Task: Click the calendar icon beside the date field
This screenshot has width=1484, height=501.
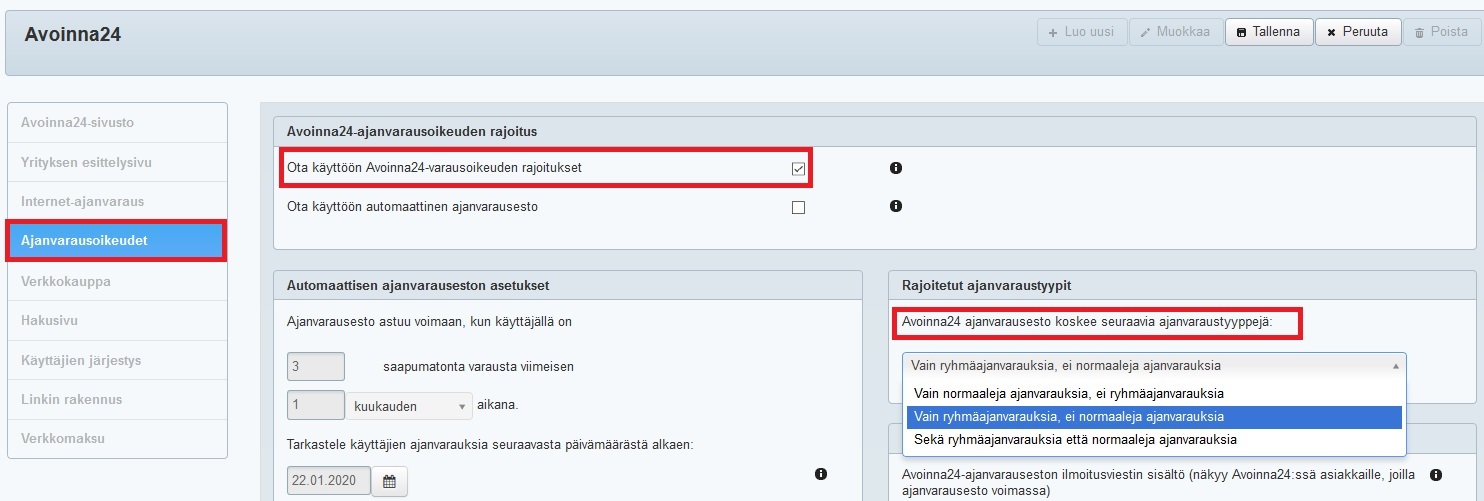Action: (x=389, y=482)
